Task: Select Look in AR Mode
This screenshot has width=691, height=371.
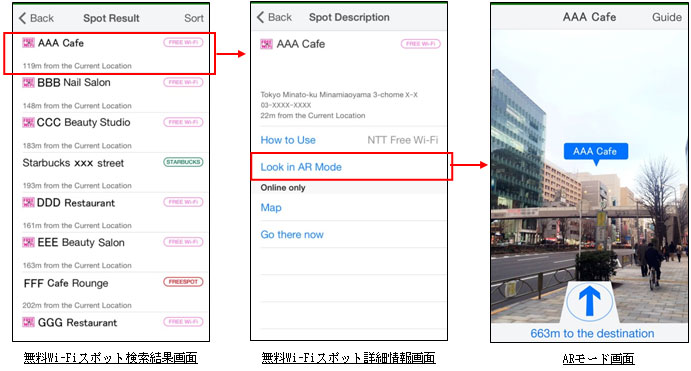Action: 351,167
